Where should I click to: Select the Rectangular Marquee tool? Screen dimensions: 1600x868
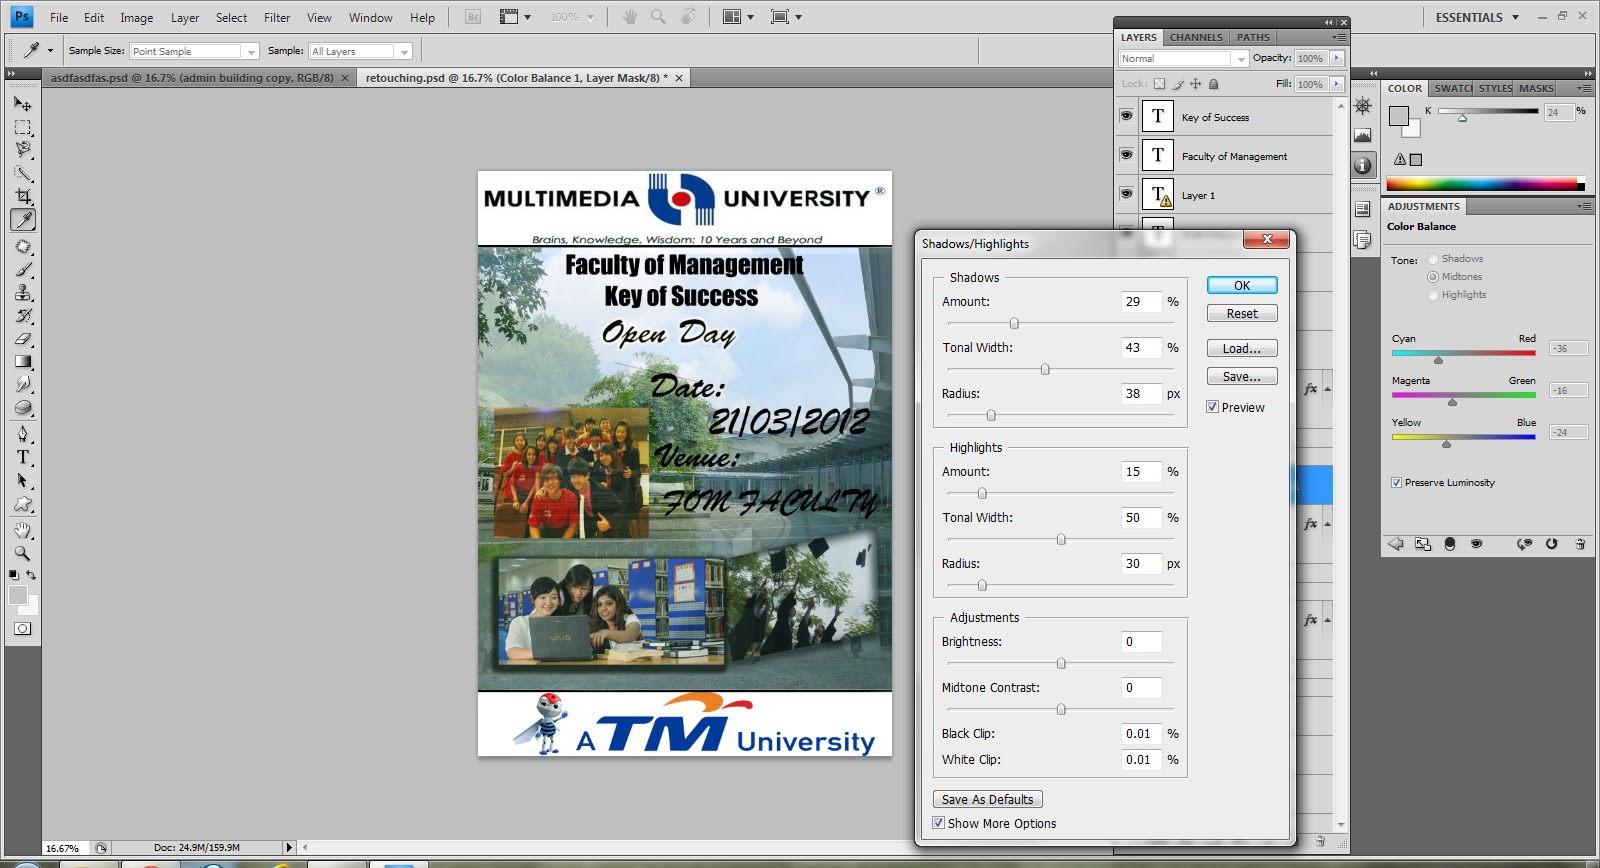[23, 127]
